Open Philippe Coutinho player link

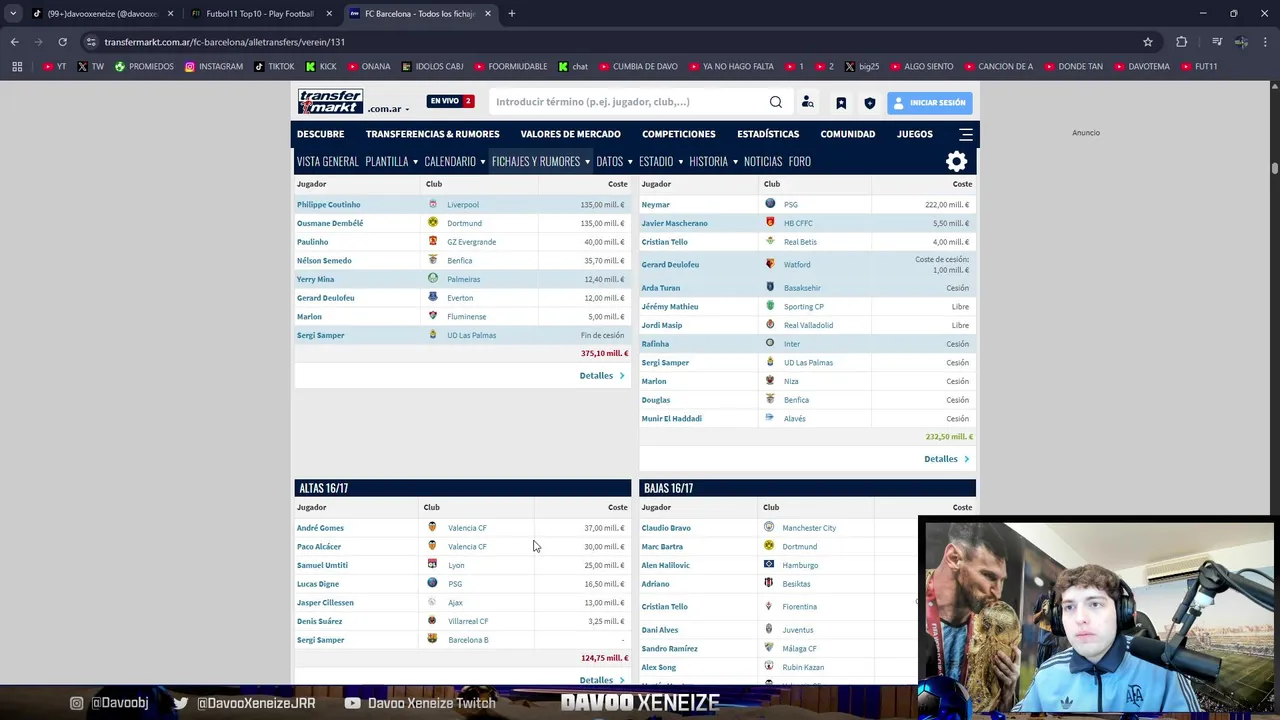328,204
